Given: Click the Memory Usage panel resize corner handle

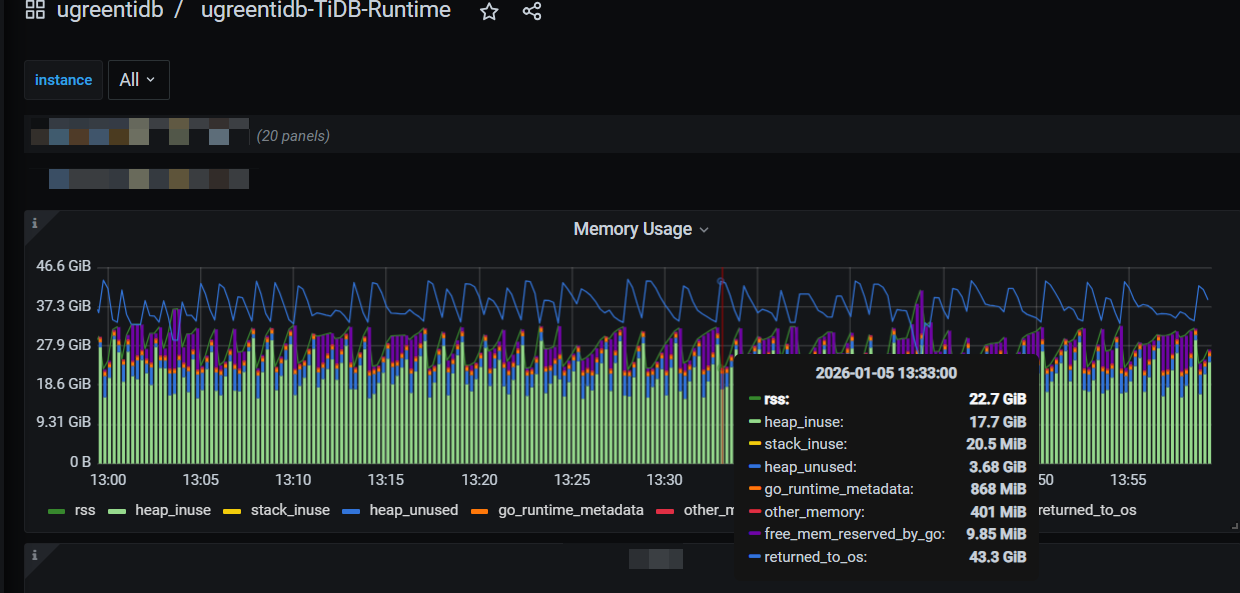Looking at the screenshot, I should tap(1234, 526).
